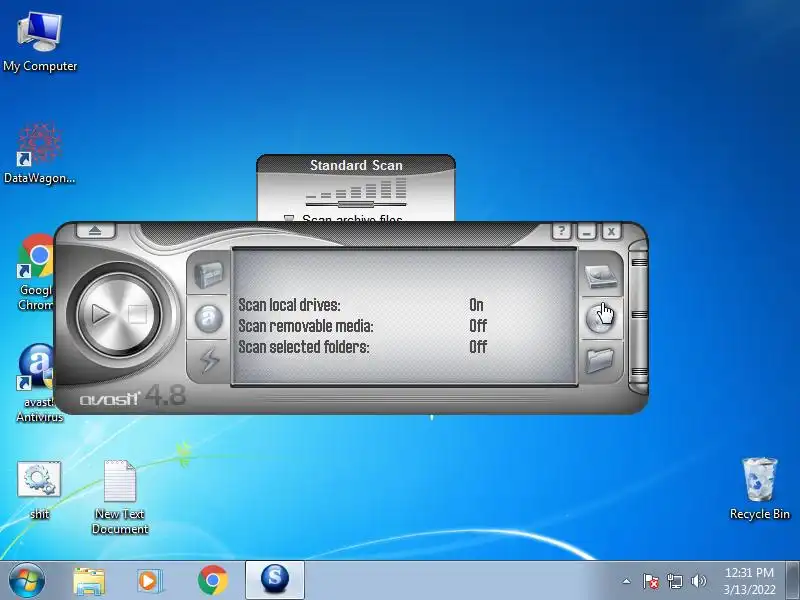Viewport: 800px width, 600px height.
Task: Show hidden tray icons arrow
Action: click(x=627, y=581)
